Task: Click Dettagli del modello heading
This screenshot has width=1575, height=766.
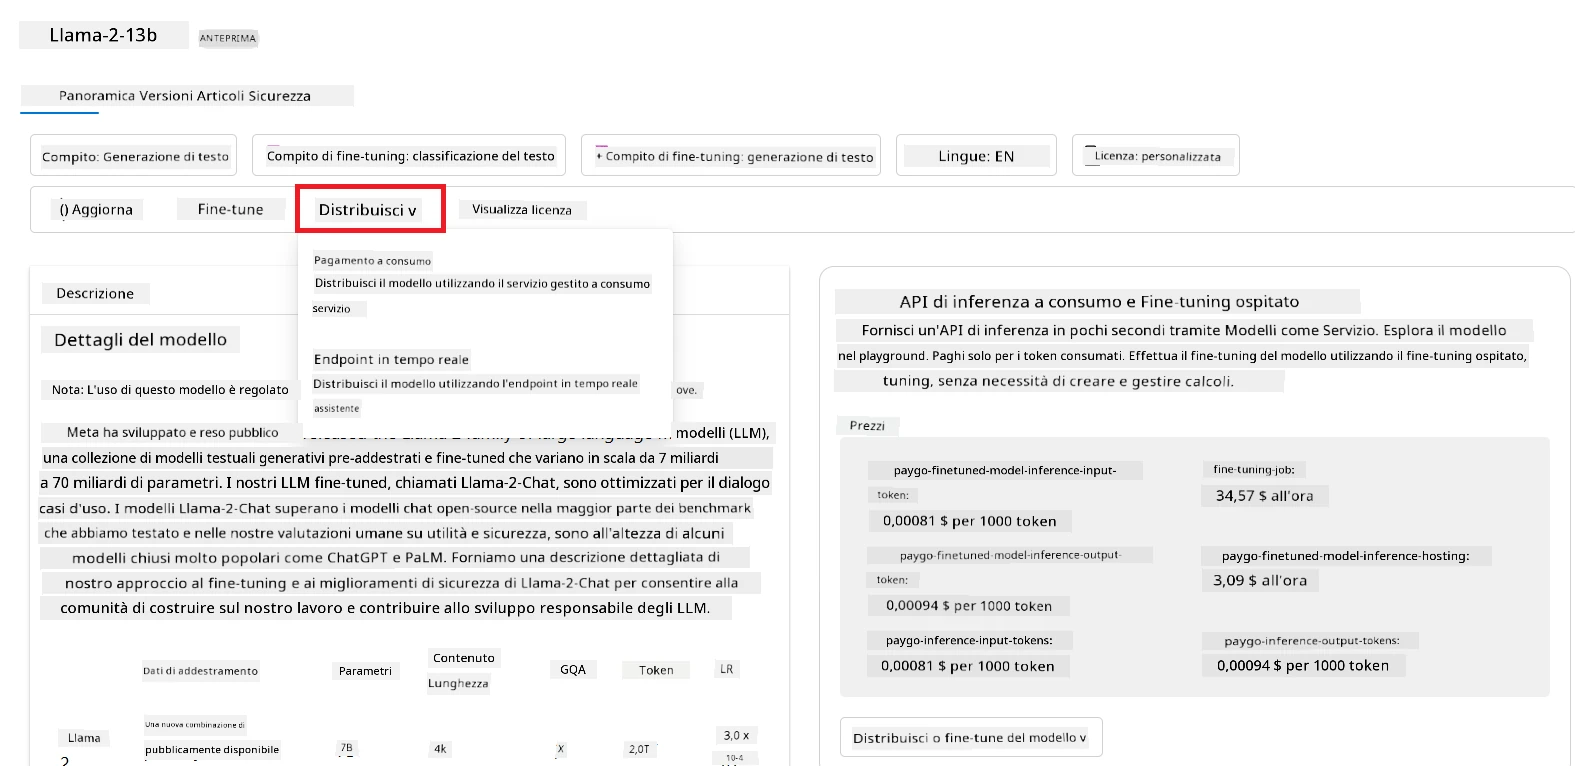Action: tap(140, 340)
